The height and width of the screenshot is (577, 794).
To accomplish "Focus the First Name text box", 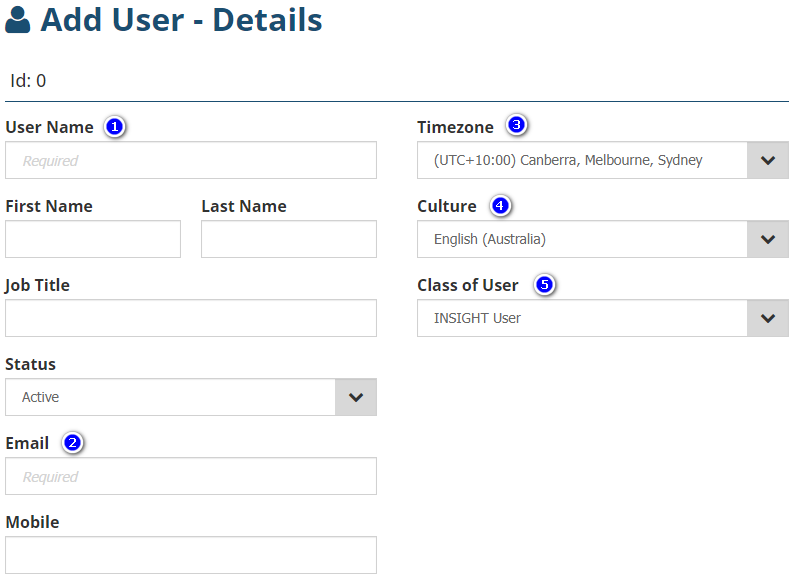I will [93, 239].
